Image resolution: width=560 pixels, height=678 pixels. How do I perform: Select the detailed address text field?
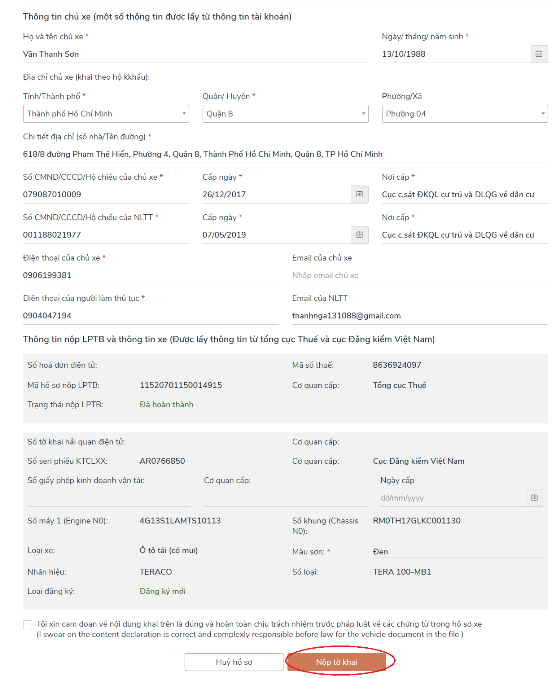(285, 154)
